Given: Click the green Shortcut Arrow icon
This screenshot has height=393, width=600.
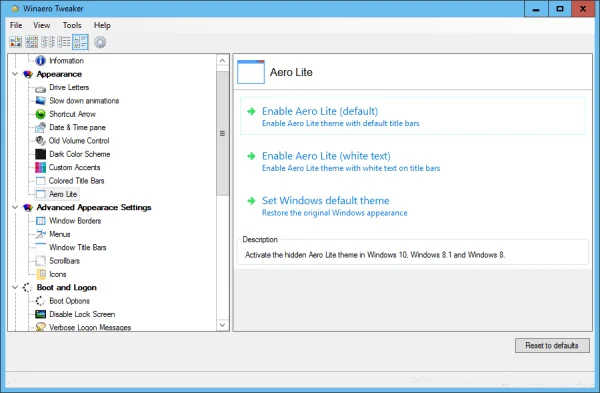Looking at the screenshot, I should click(x=40, y=114).
